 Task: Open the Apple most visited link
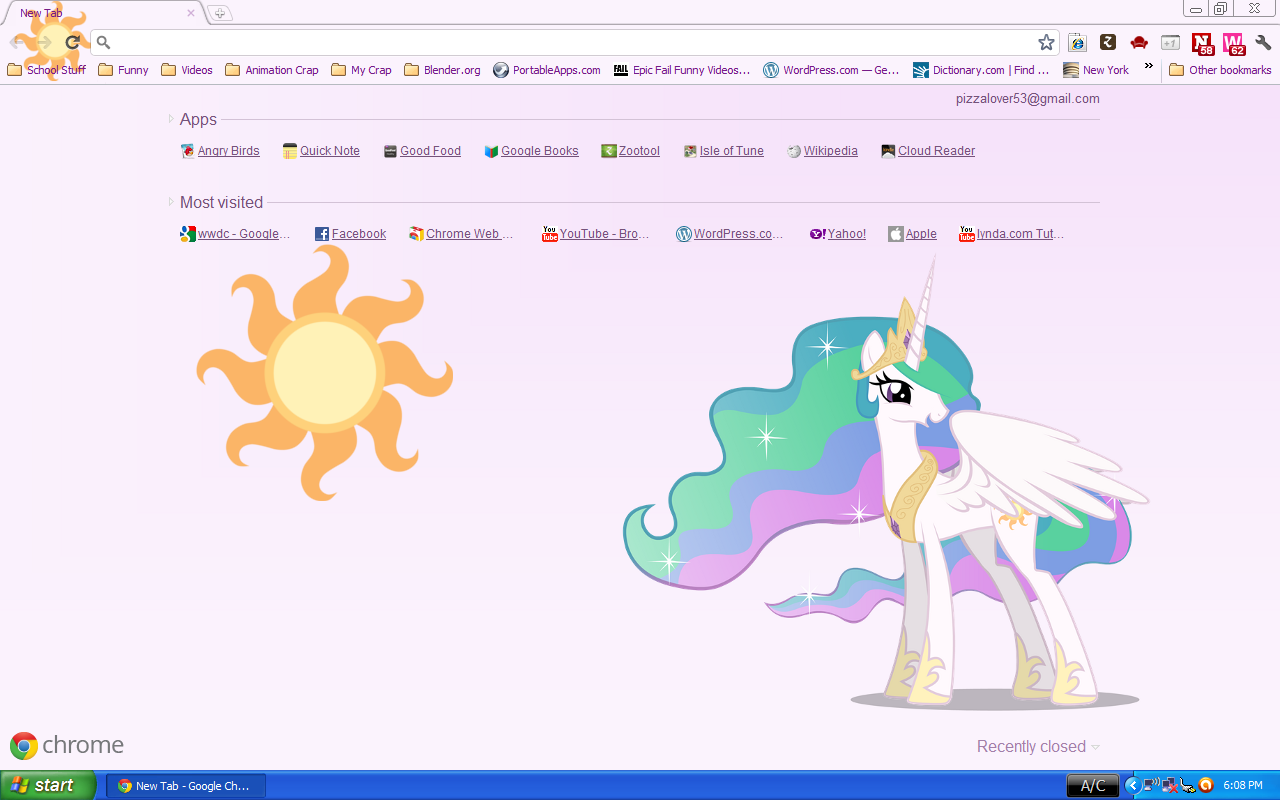pyautogui.click(x=912, y=234)
